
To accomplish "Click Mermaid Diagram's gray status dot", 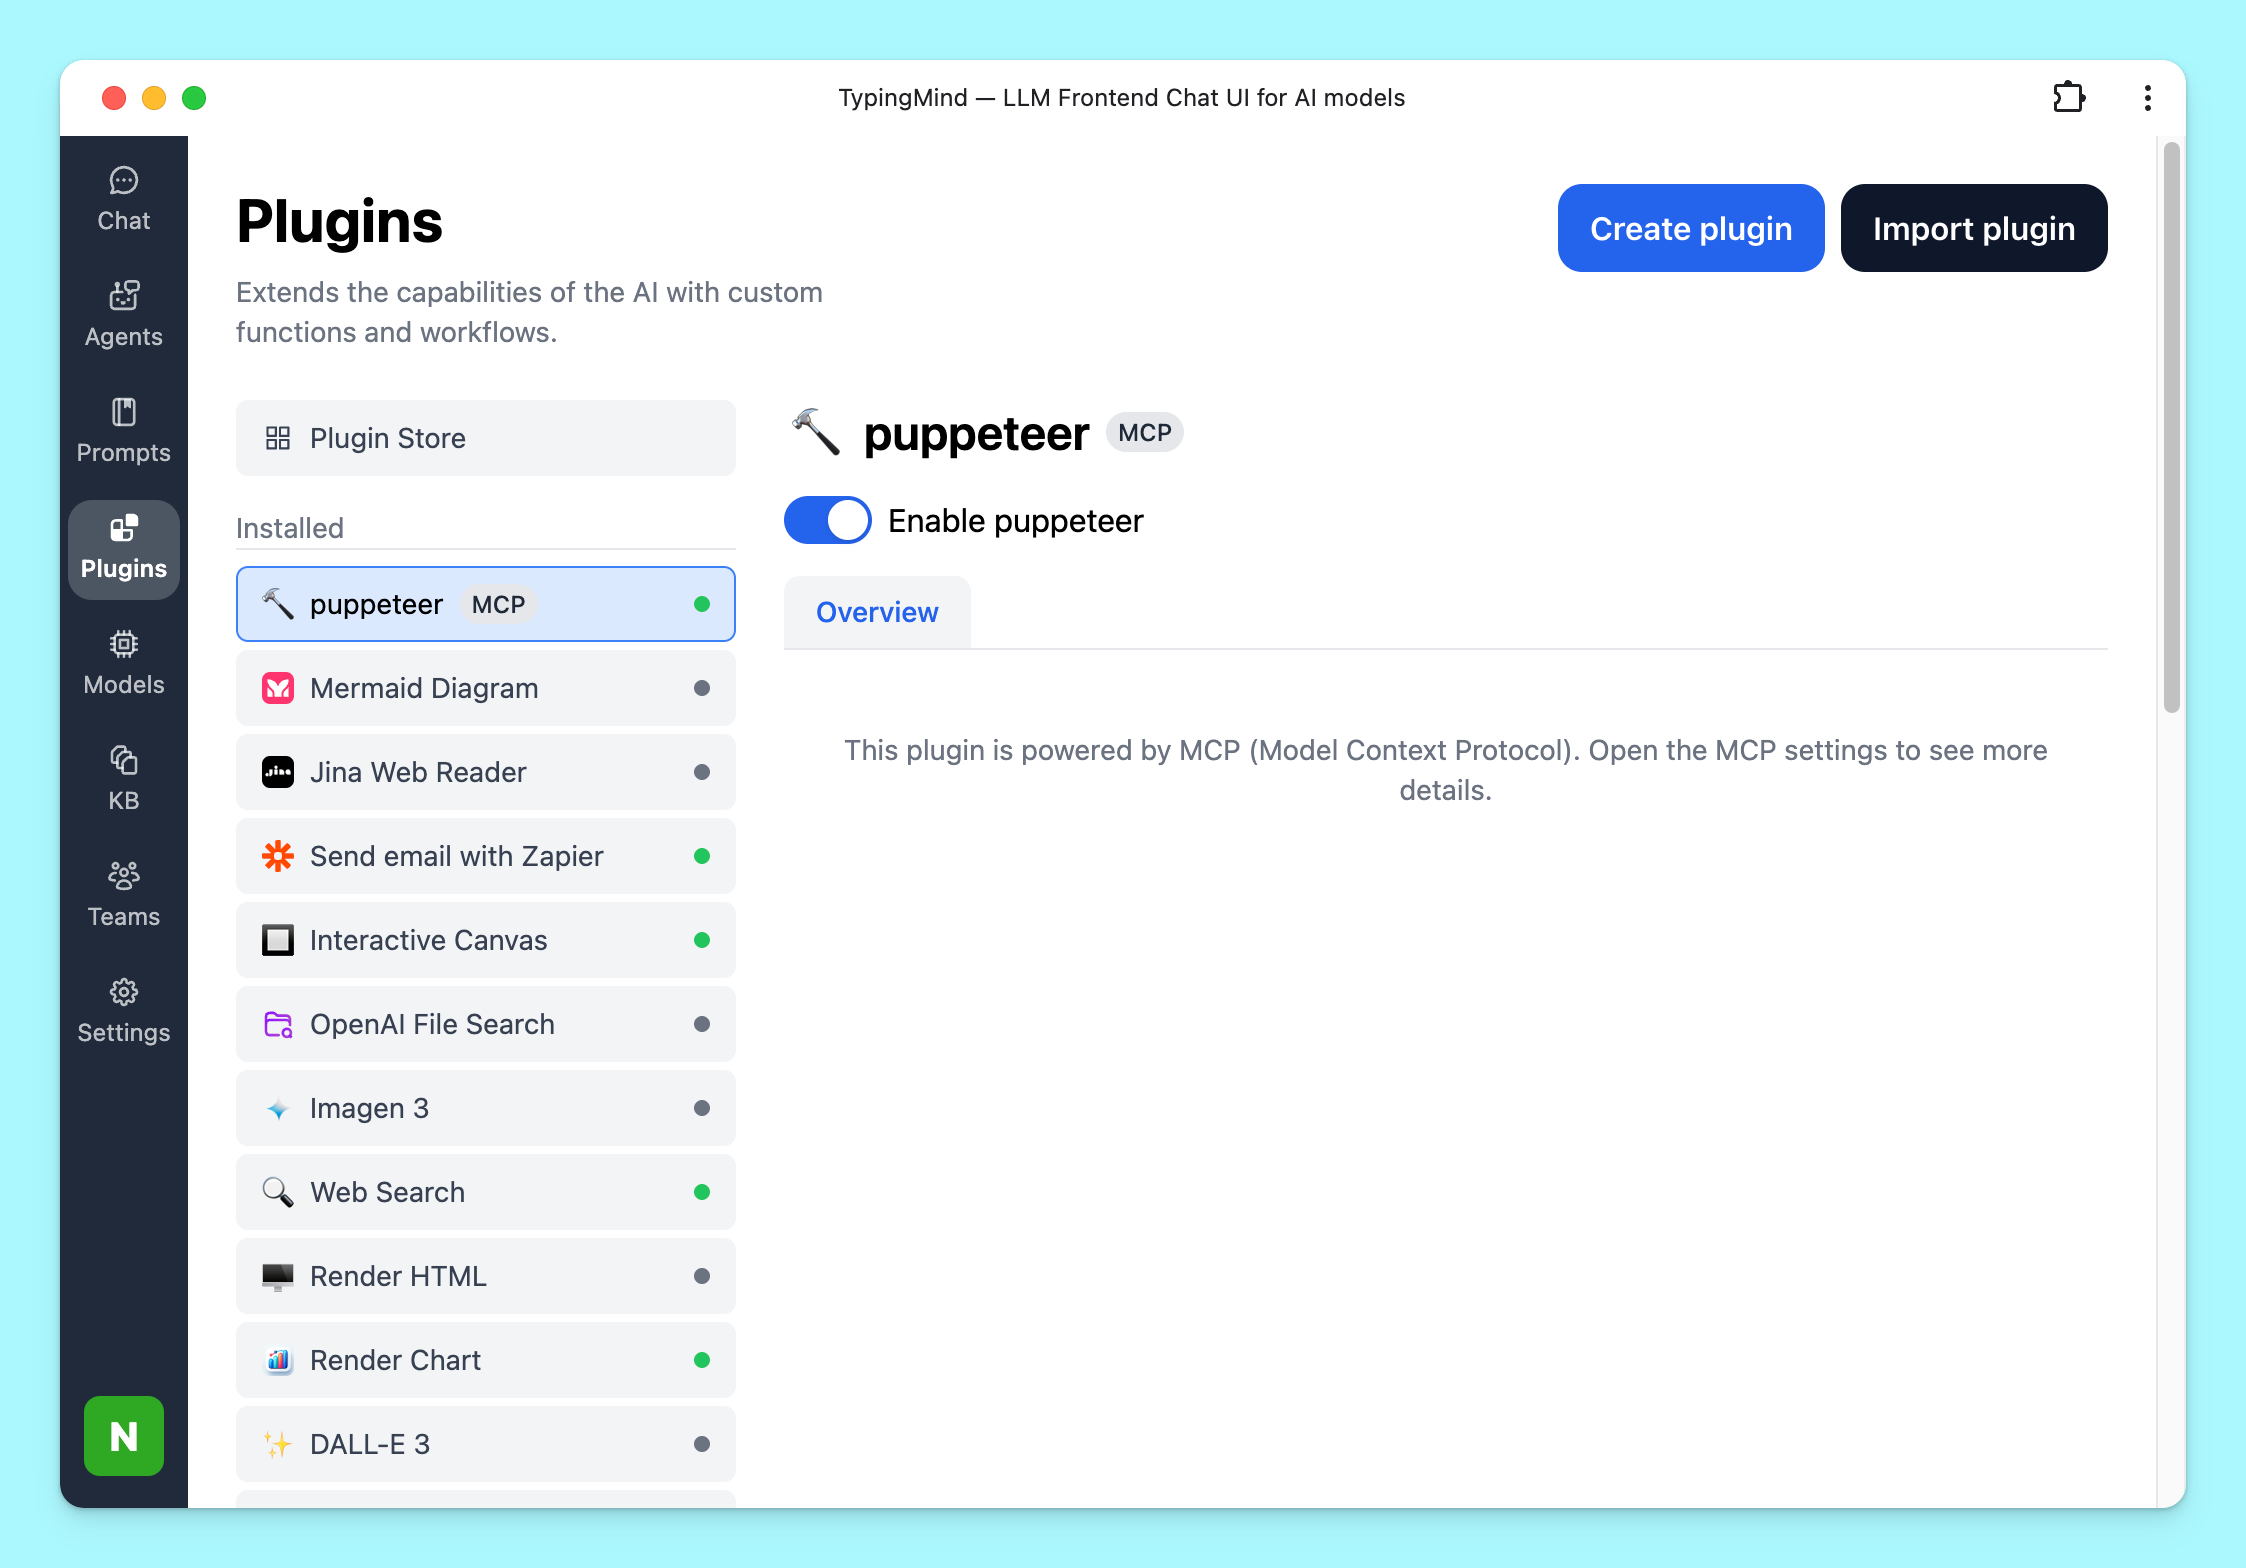I will (702, 688).
